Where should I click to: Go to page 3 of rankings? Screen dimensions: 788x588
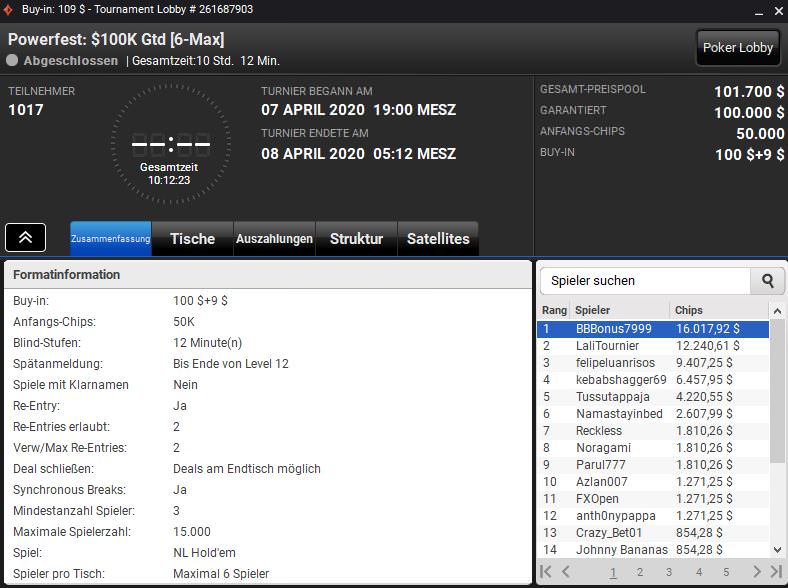click(x=669, y=572)
